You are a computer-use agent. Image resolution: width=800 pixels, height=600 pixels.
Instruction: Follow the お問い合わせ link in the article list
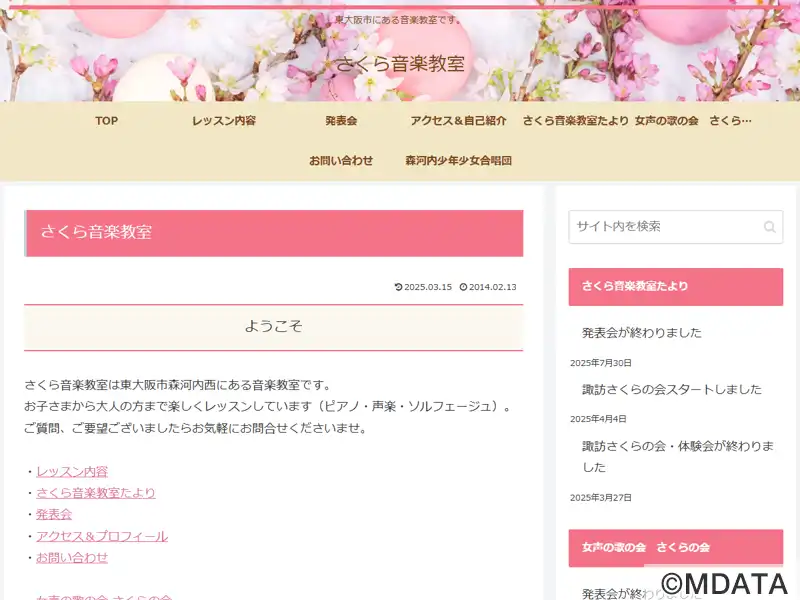point(72,558)
